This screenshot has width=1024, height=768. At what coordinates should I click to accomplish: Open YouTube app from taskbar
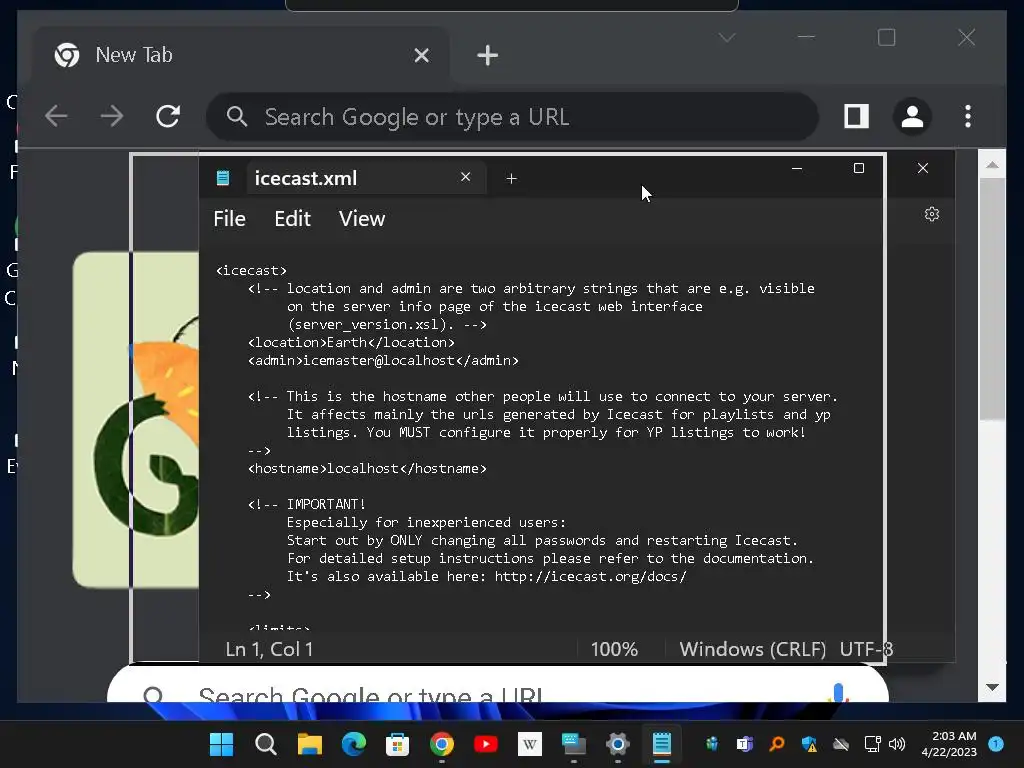tap(485, 744)
